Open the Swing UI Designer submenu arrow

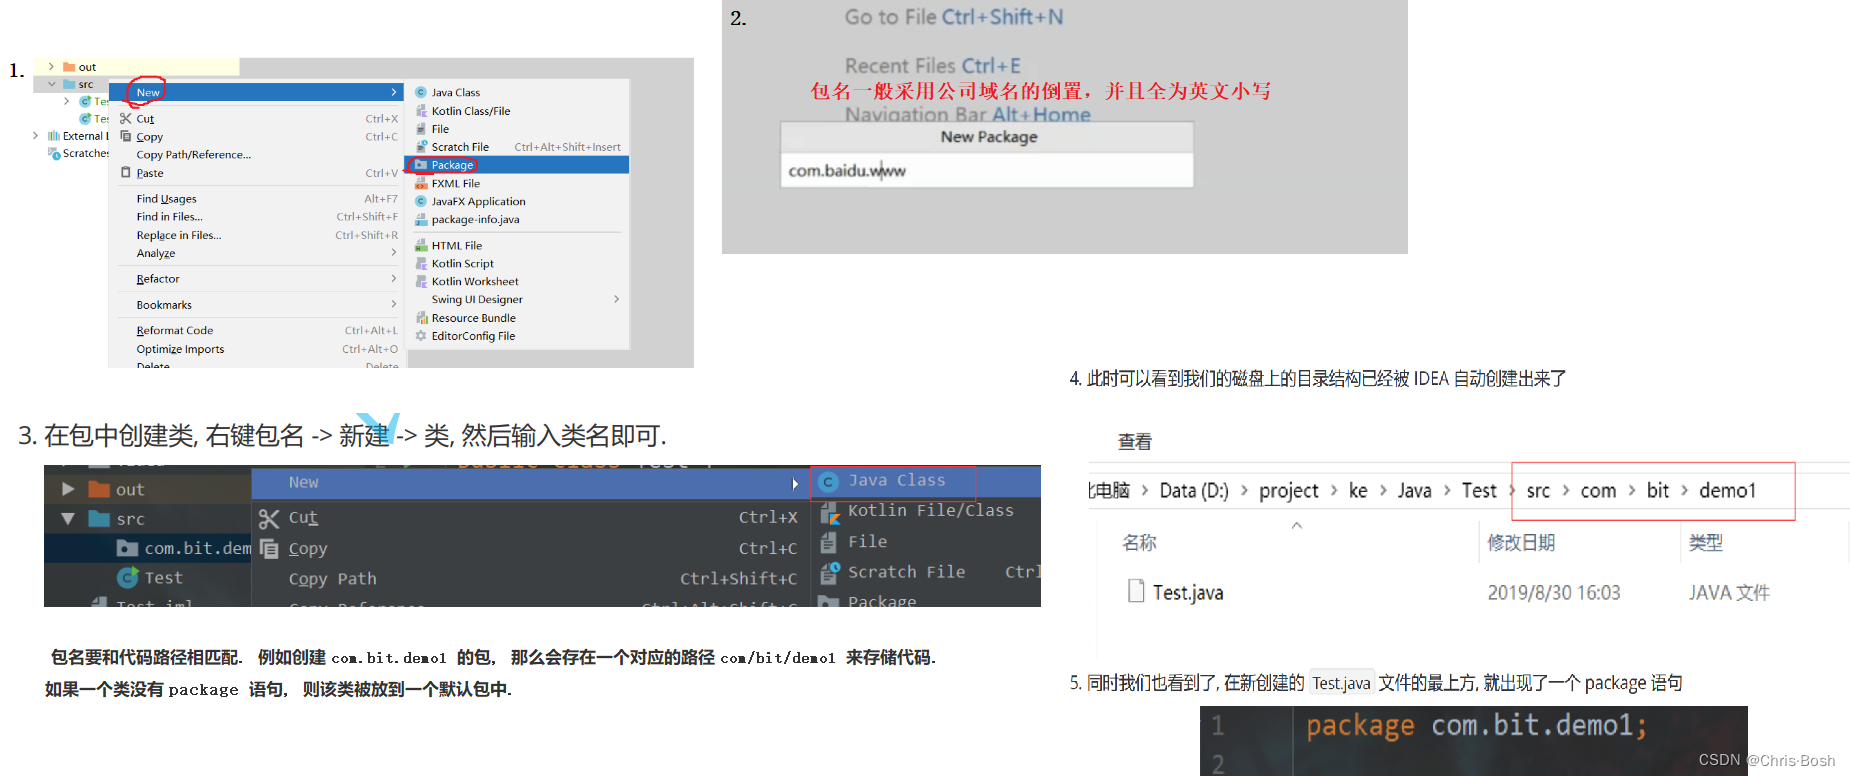coord(616,299)
